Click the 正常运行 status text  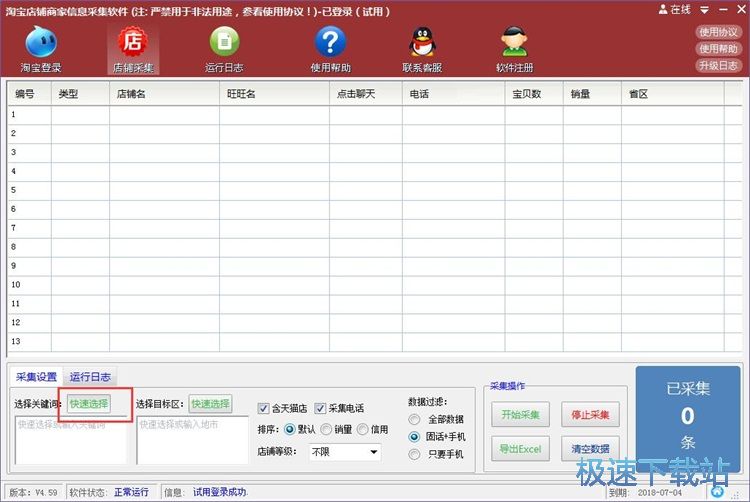(x=132, y=492)
